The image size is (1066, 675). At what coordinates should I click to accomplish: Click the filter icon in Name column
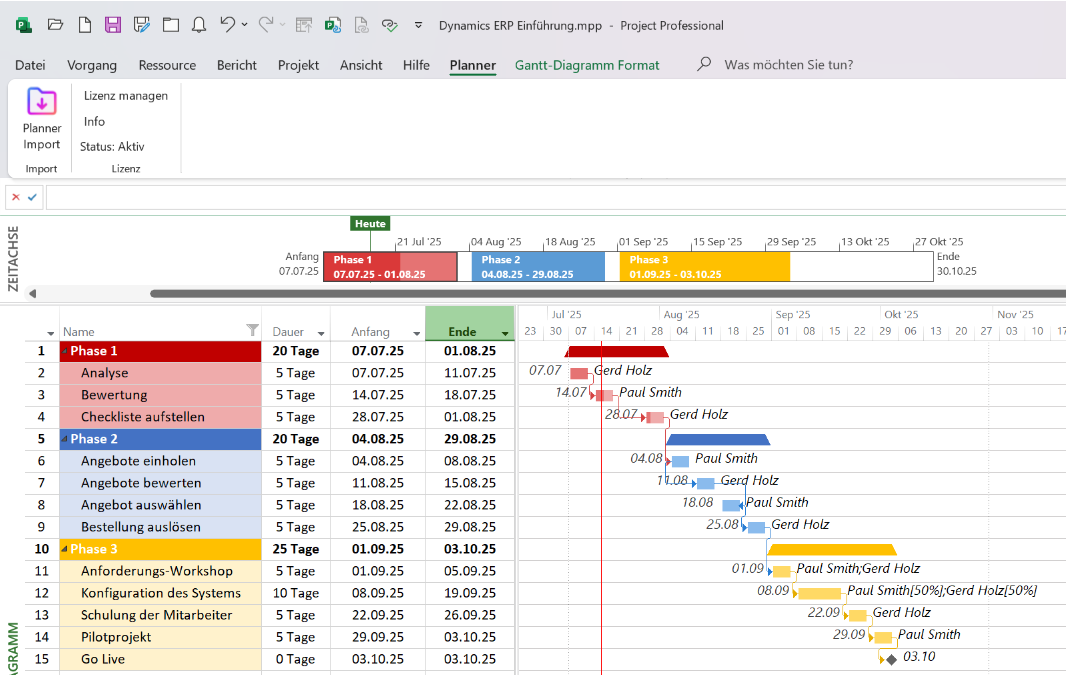pos(252,331)
